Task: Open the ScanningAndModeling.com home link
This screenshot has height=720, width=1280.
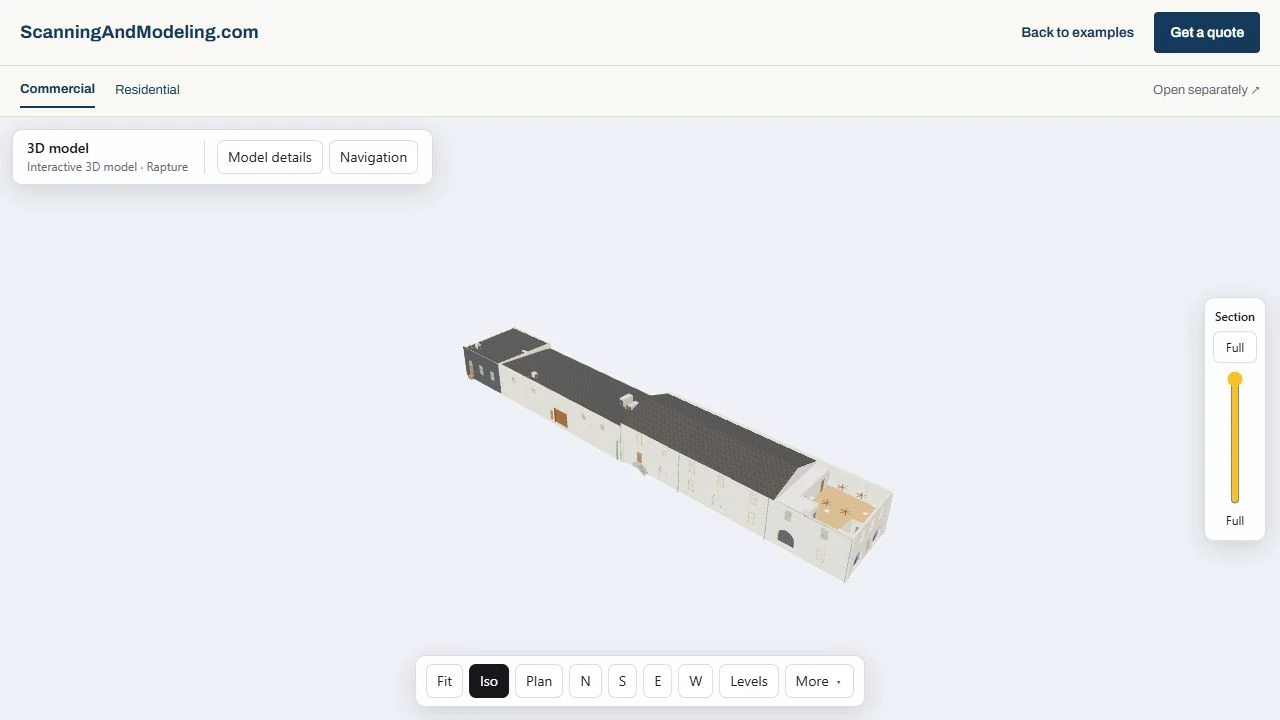Action: 139,32
